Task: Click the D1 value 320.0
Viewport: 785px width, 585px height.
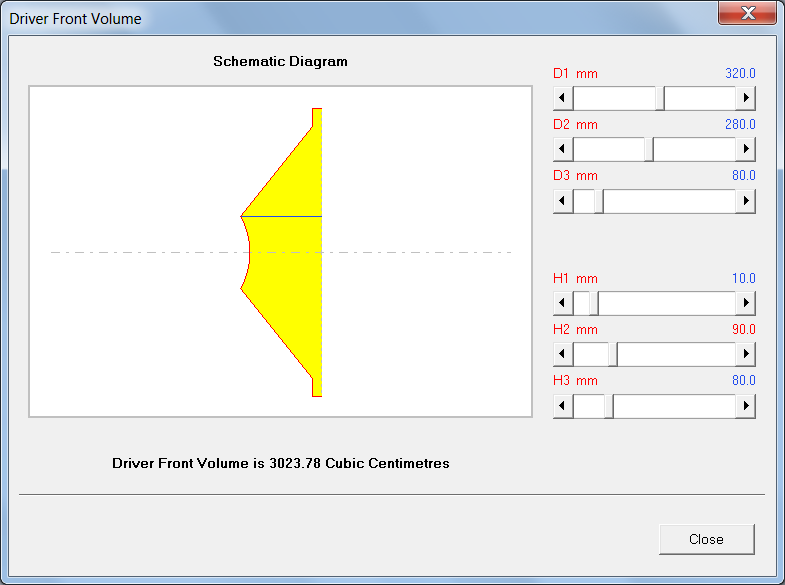Action: (740, 74)
